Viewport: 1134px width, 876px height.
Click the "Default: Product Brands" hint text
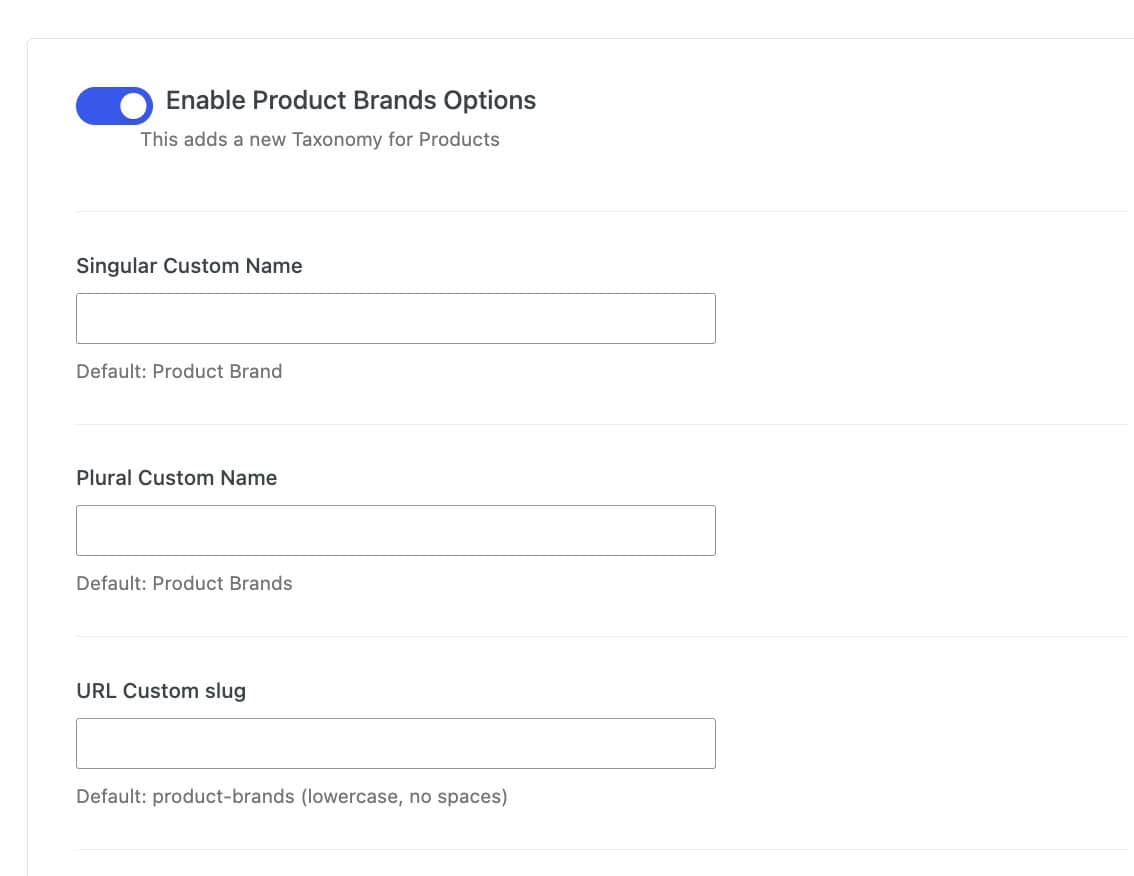pos(184,583)
